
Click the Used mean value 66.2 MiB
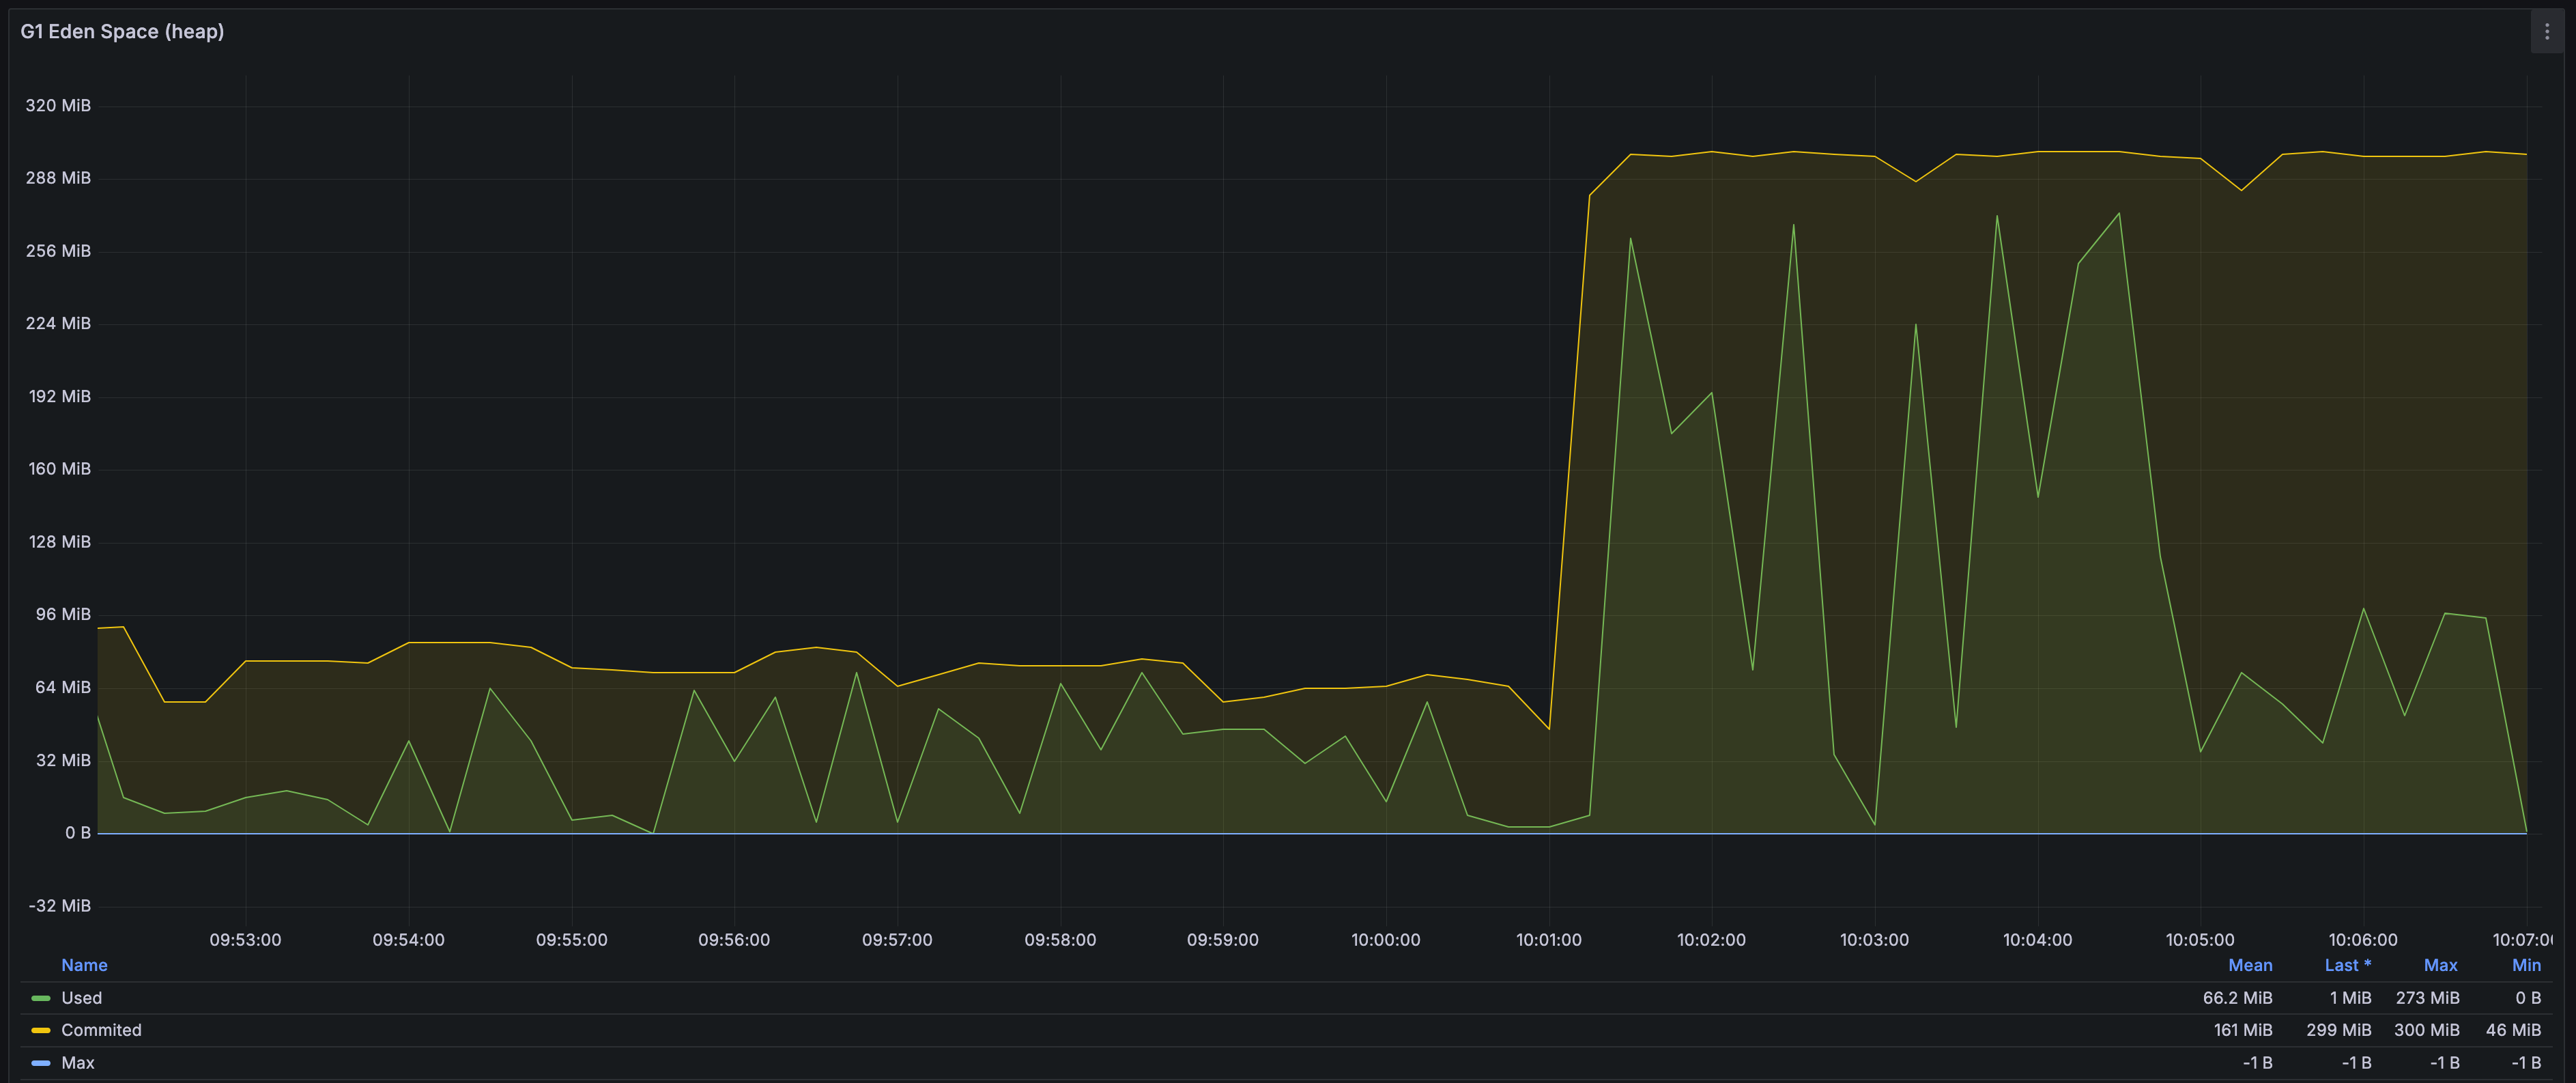pyautogui.click(x=2237, y=998)
